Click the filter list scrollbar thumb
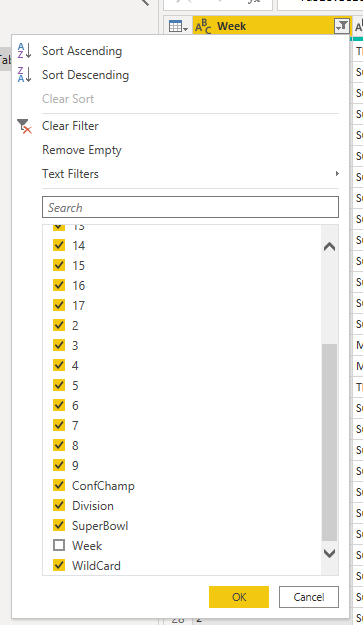This screenshot has height=625, width=363. (330, 442)
